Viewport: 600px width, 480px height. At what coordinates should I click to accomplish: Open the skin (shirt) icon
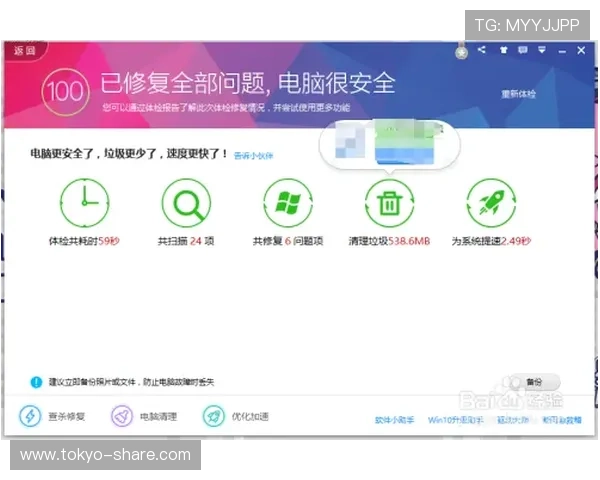point(504,50)
